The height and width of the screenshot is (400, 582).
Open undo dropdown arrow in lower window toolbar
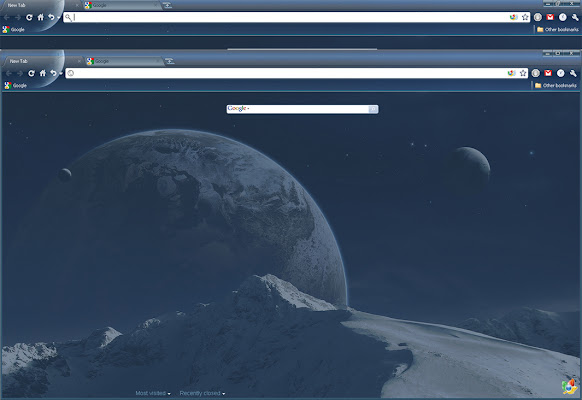point(61,74)
